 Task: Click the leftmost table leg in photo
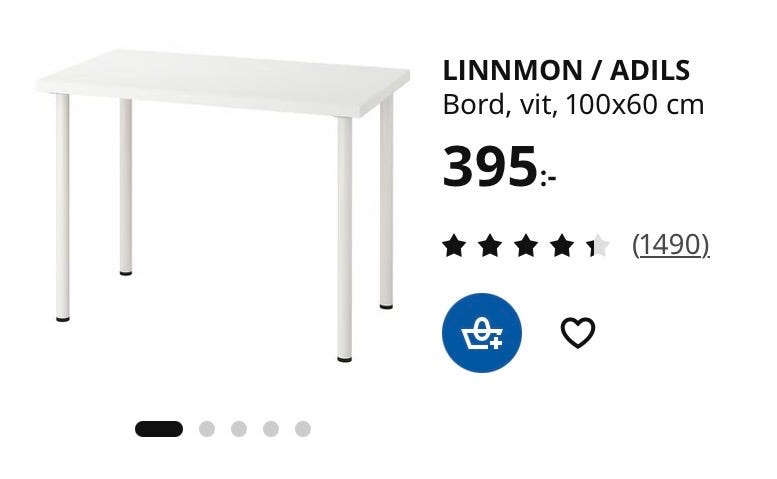(62, 207)
